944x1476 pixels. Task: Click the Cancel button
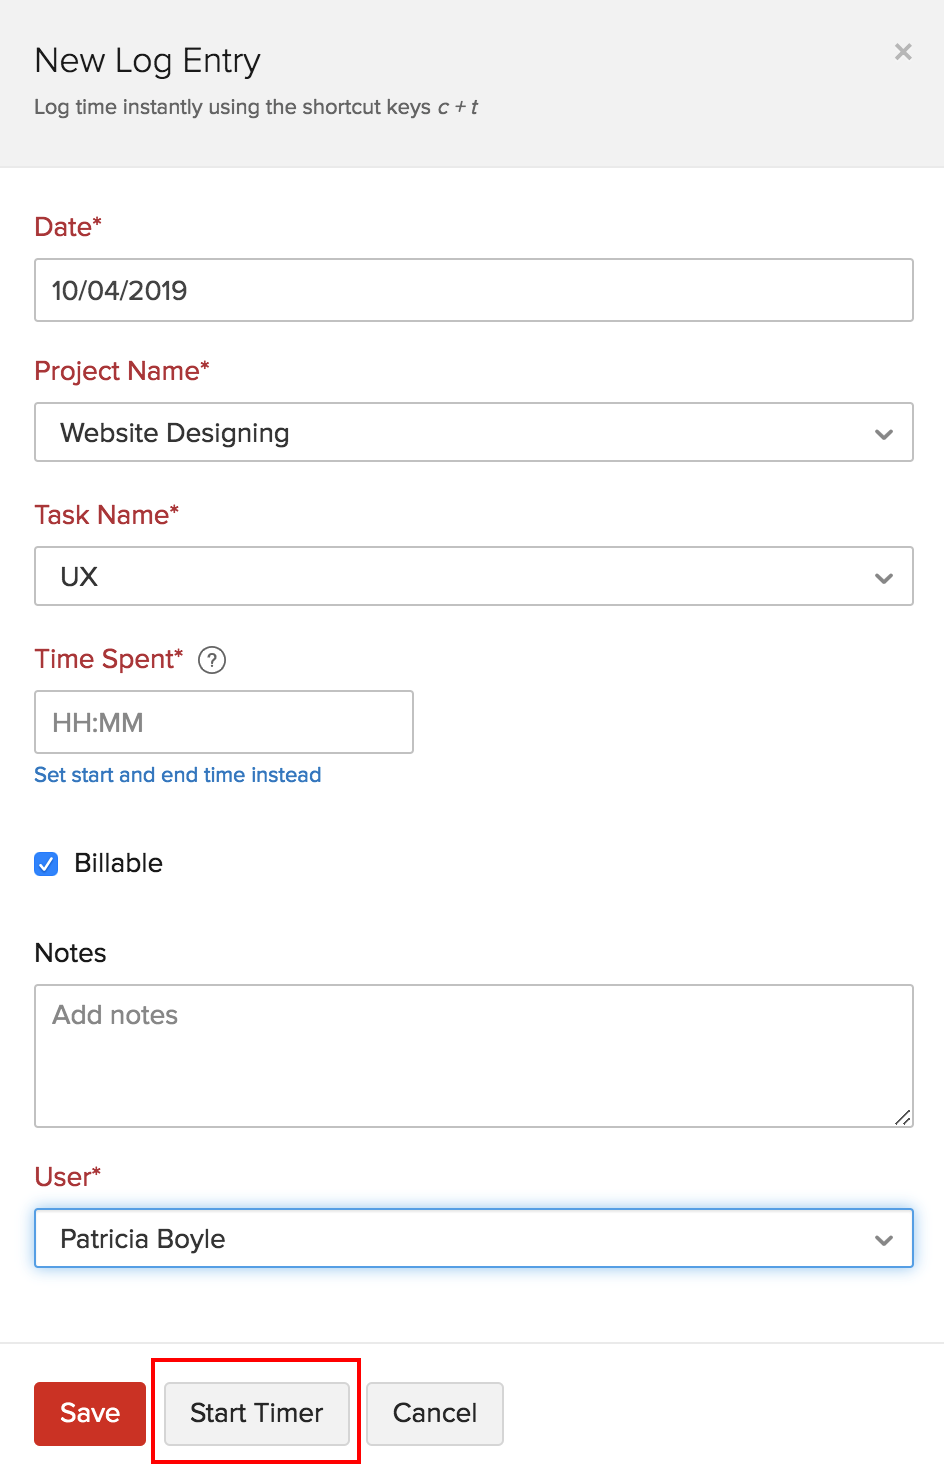pos(434,1413)
